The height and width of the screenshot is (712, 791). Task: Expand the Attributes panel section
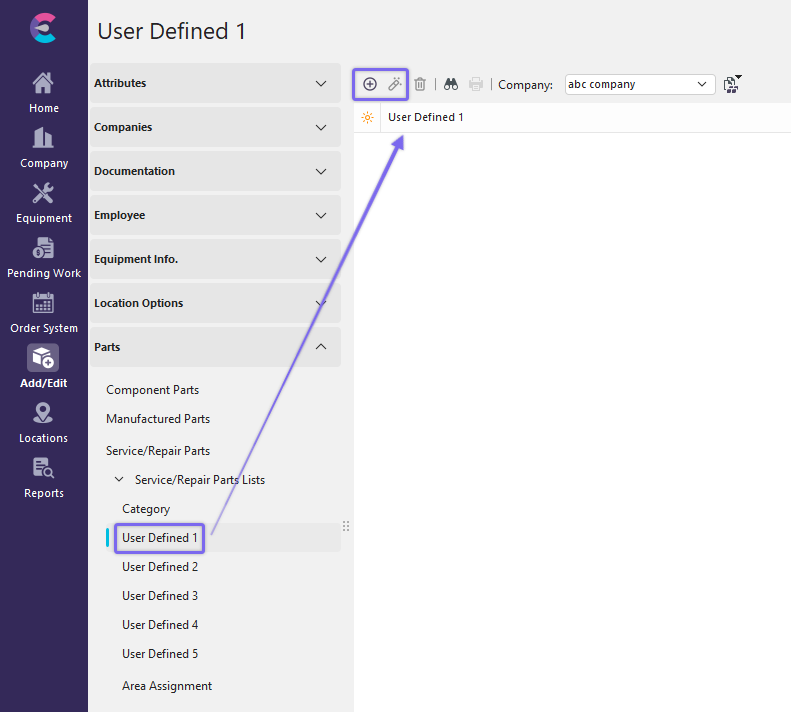[x=215, y=83]
